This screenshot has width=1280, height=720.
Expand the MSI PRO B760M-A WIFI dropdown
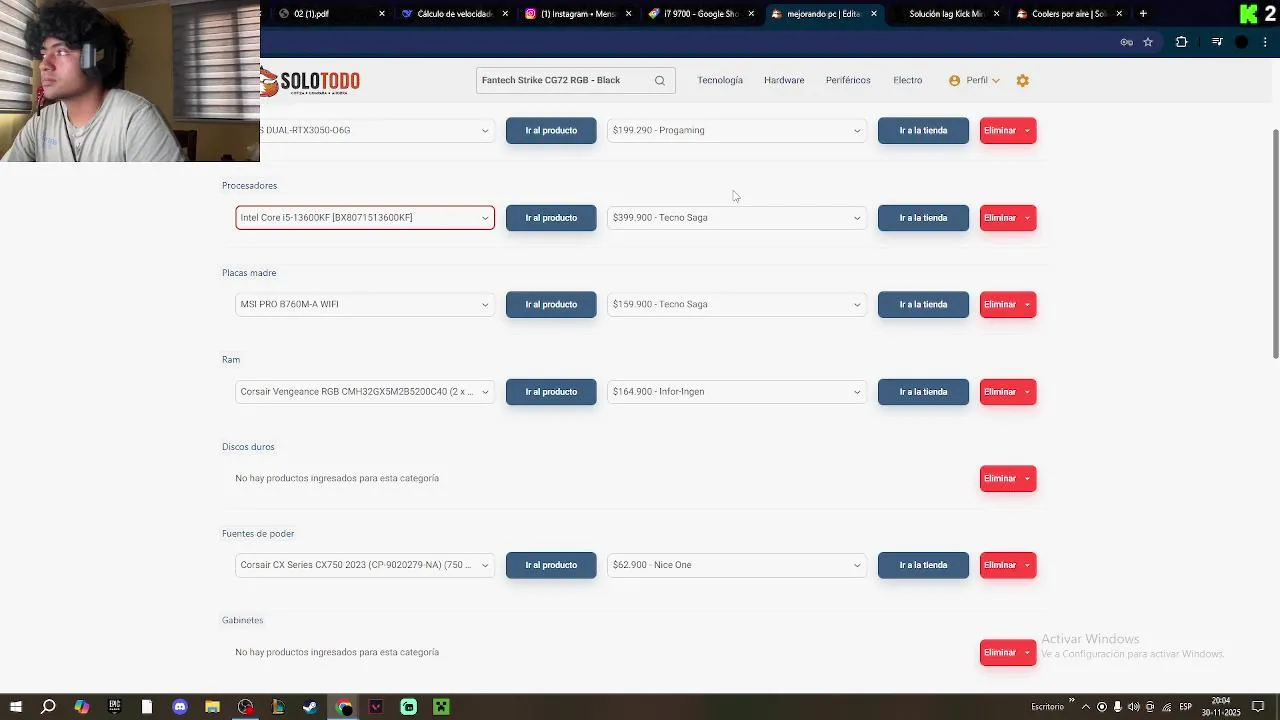[x=365, y=305]
